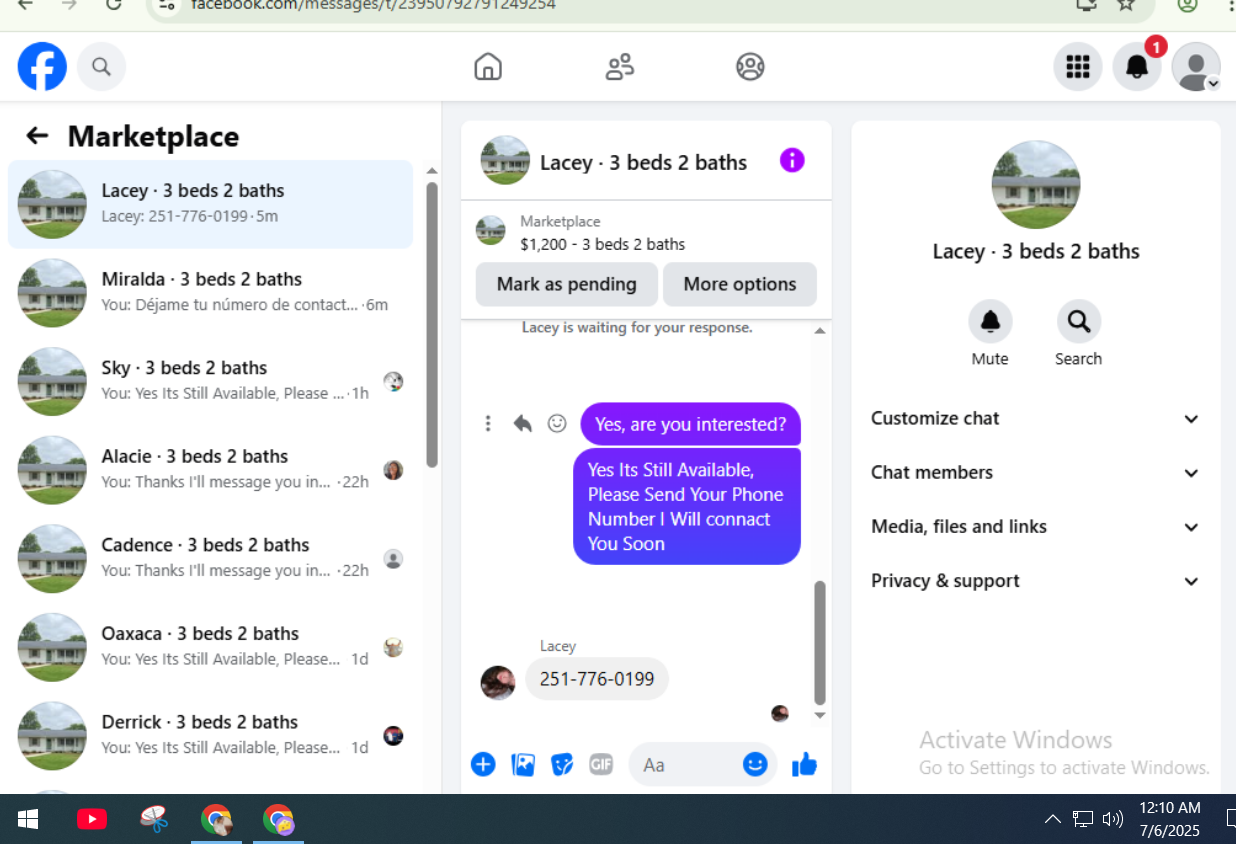Viewport: 1236px width, 844px height.
Task: Switch to the second Chrome taskbar window
Action: click(278, 820)
